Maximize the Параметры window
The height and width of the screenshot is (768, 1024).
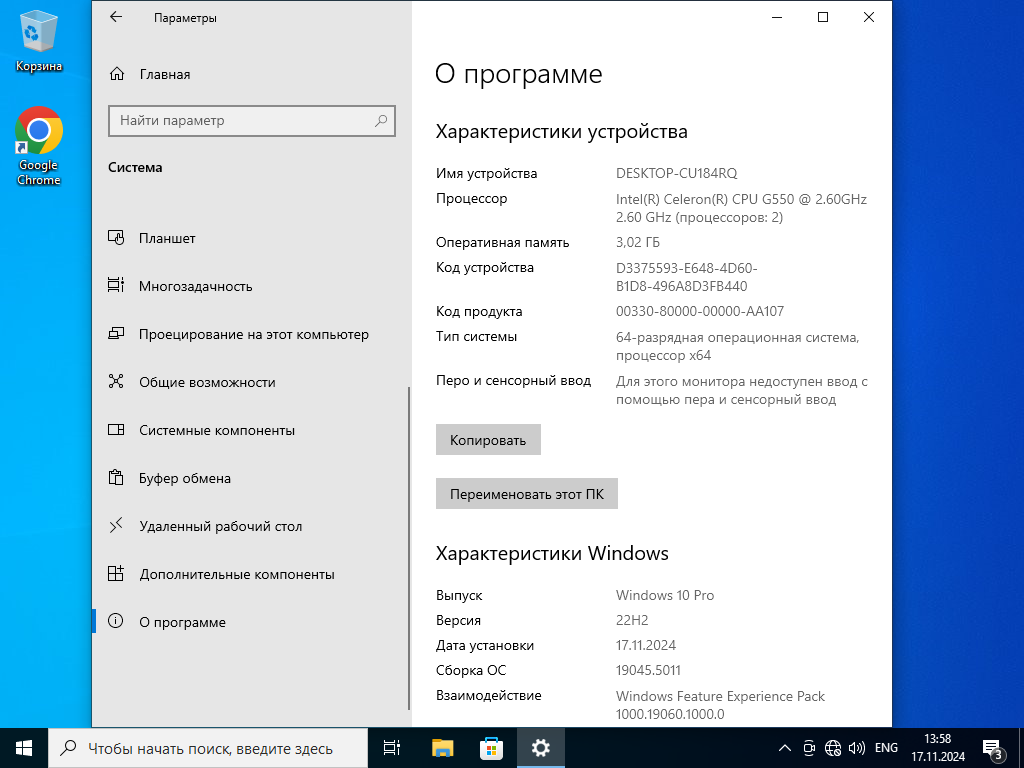pos(823,18)
